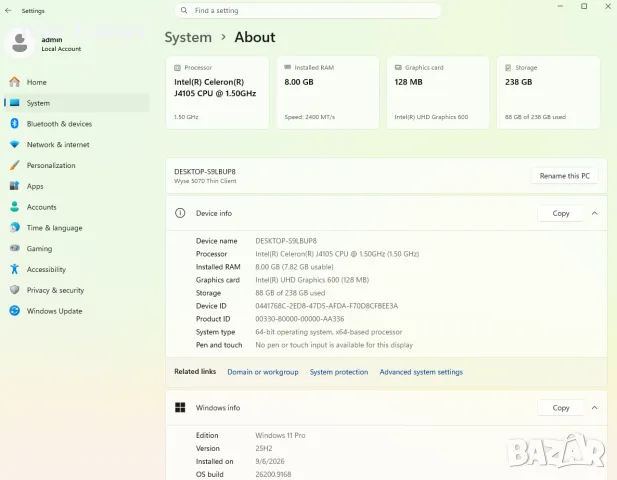Open System protection link
The width and height of the screenshot is (617, 480).
tap(339, 372)
